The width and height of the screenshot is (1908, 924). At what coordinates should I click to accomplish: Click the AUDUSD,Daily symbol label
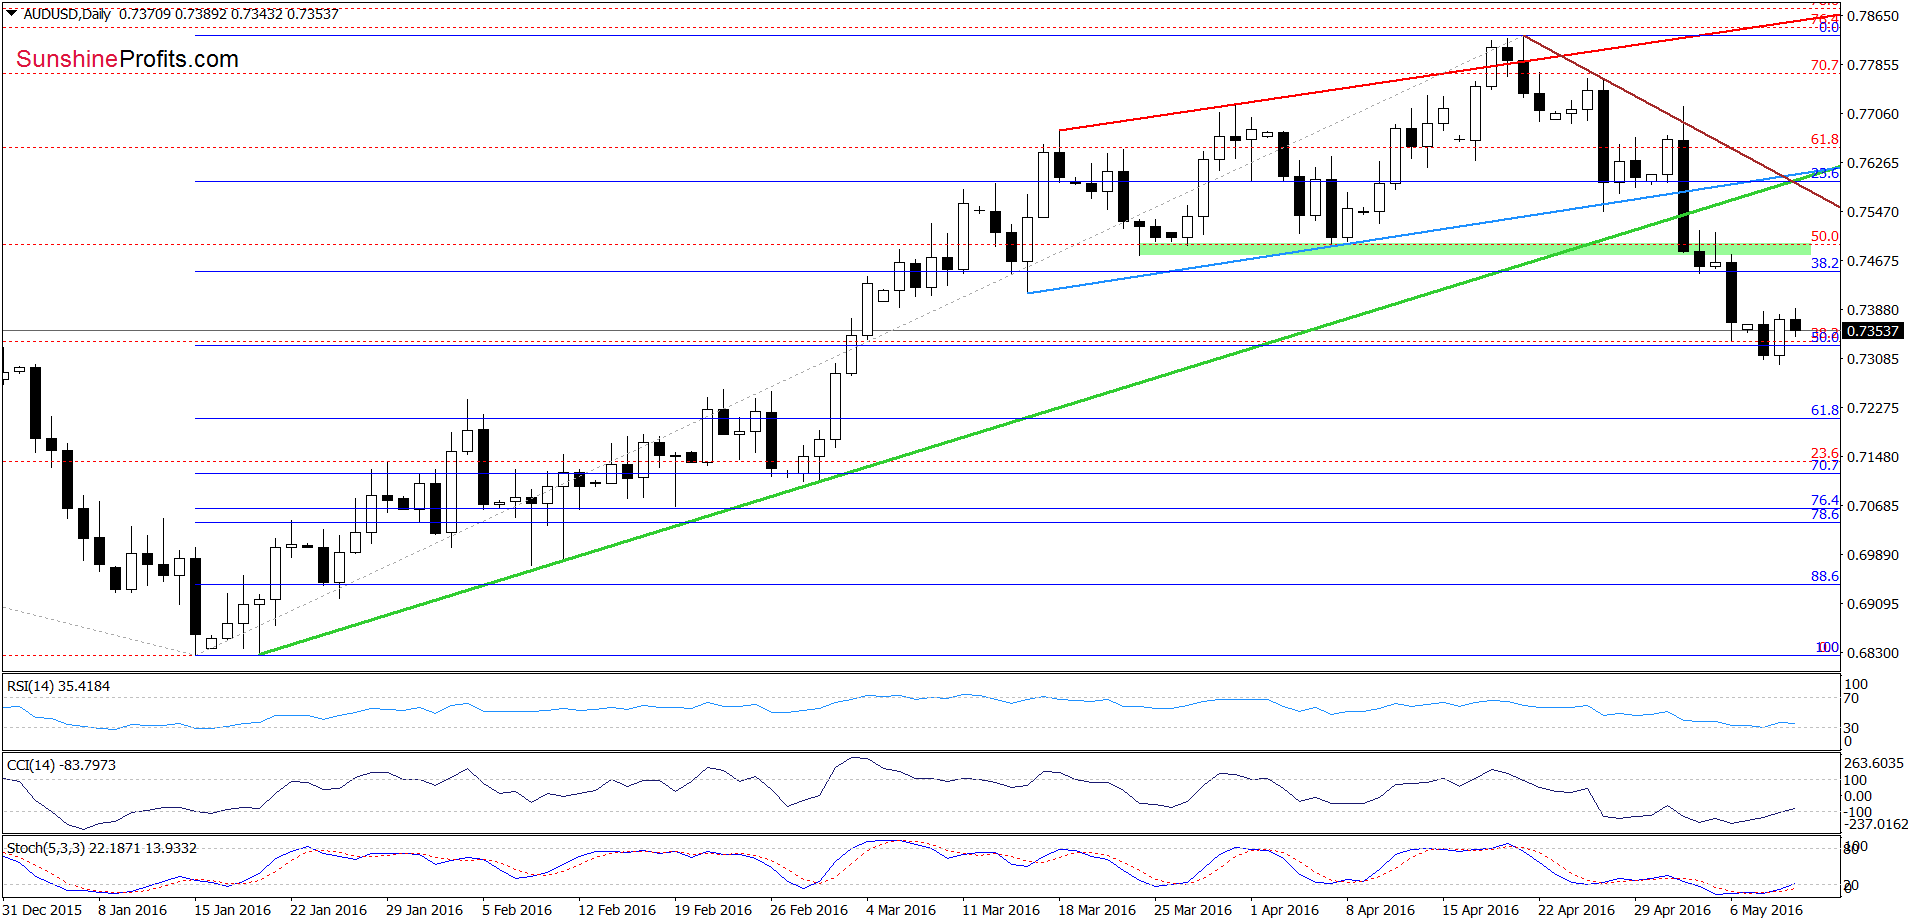click(67, 14)
